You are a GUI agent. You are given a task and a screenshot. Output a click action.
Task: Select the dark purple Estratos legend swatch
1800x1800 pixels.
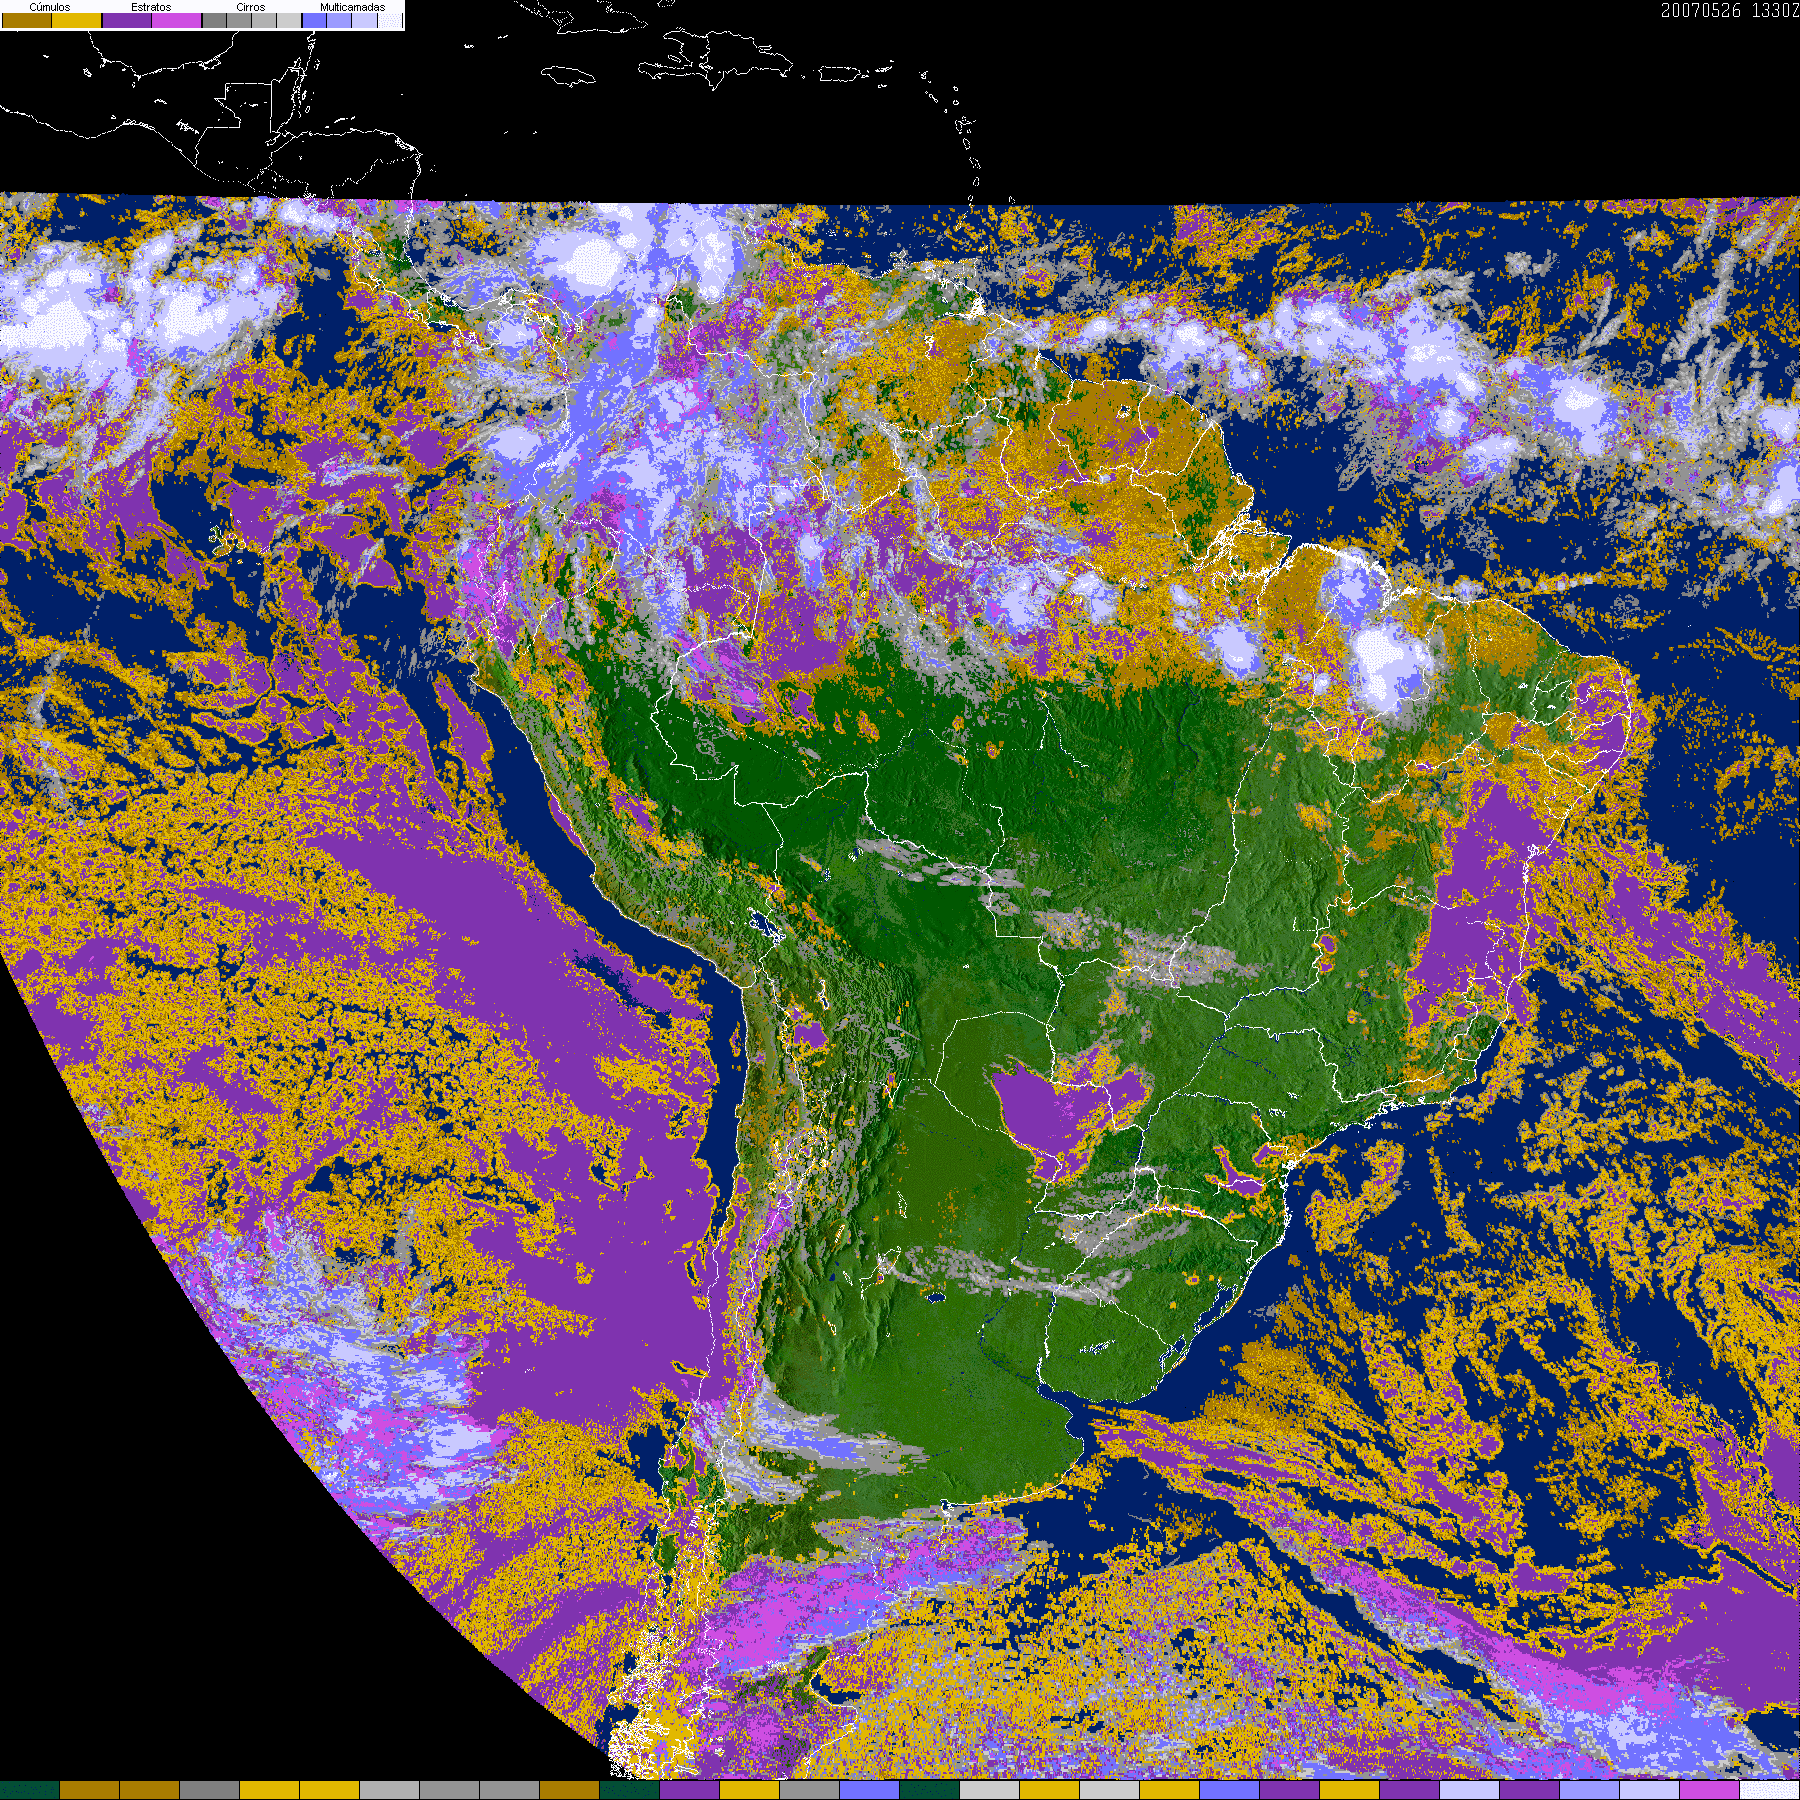coord(127,21)
